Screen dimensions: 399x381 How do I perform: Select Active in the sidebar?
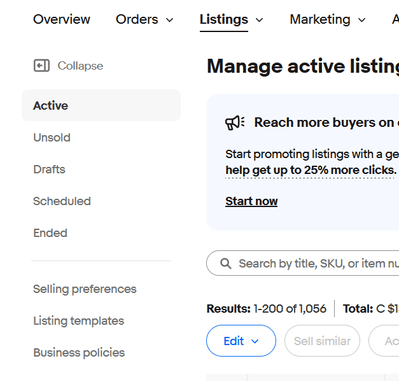101,105
